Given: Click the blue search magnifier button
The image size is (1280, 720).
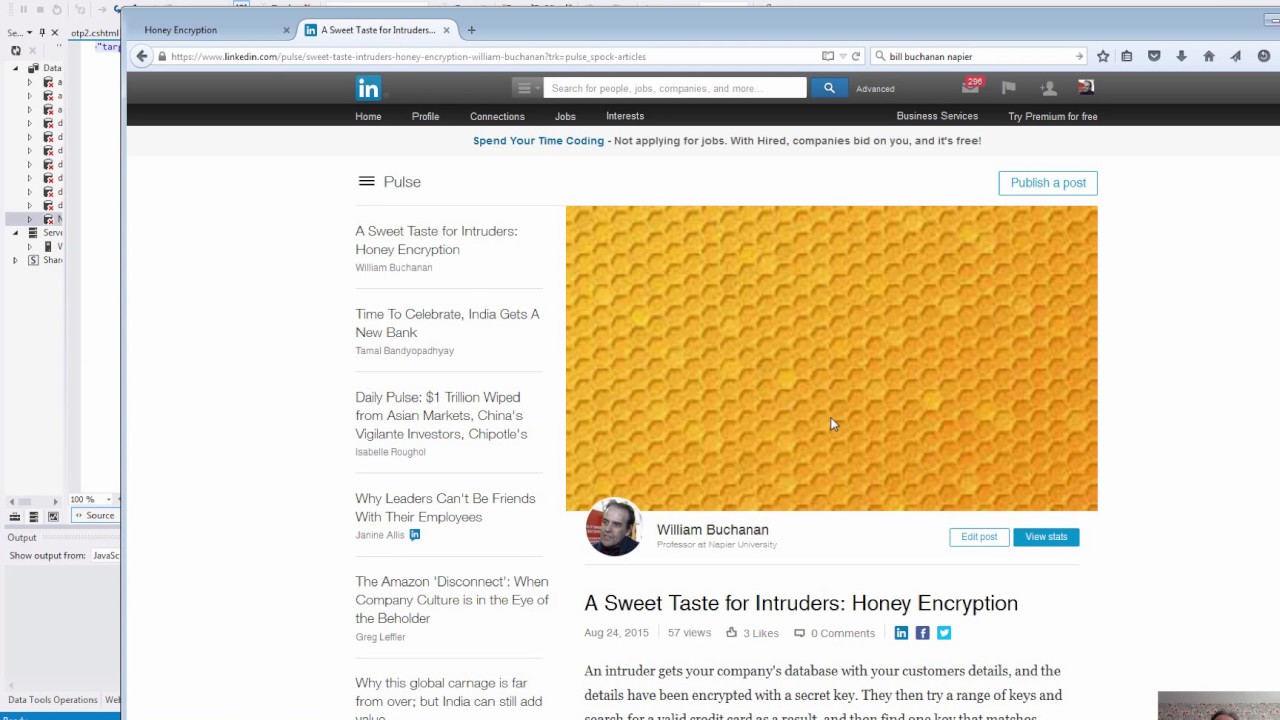Looking at the screenshot, I should point(829,88).
